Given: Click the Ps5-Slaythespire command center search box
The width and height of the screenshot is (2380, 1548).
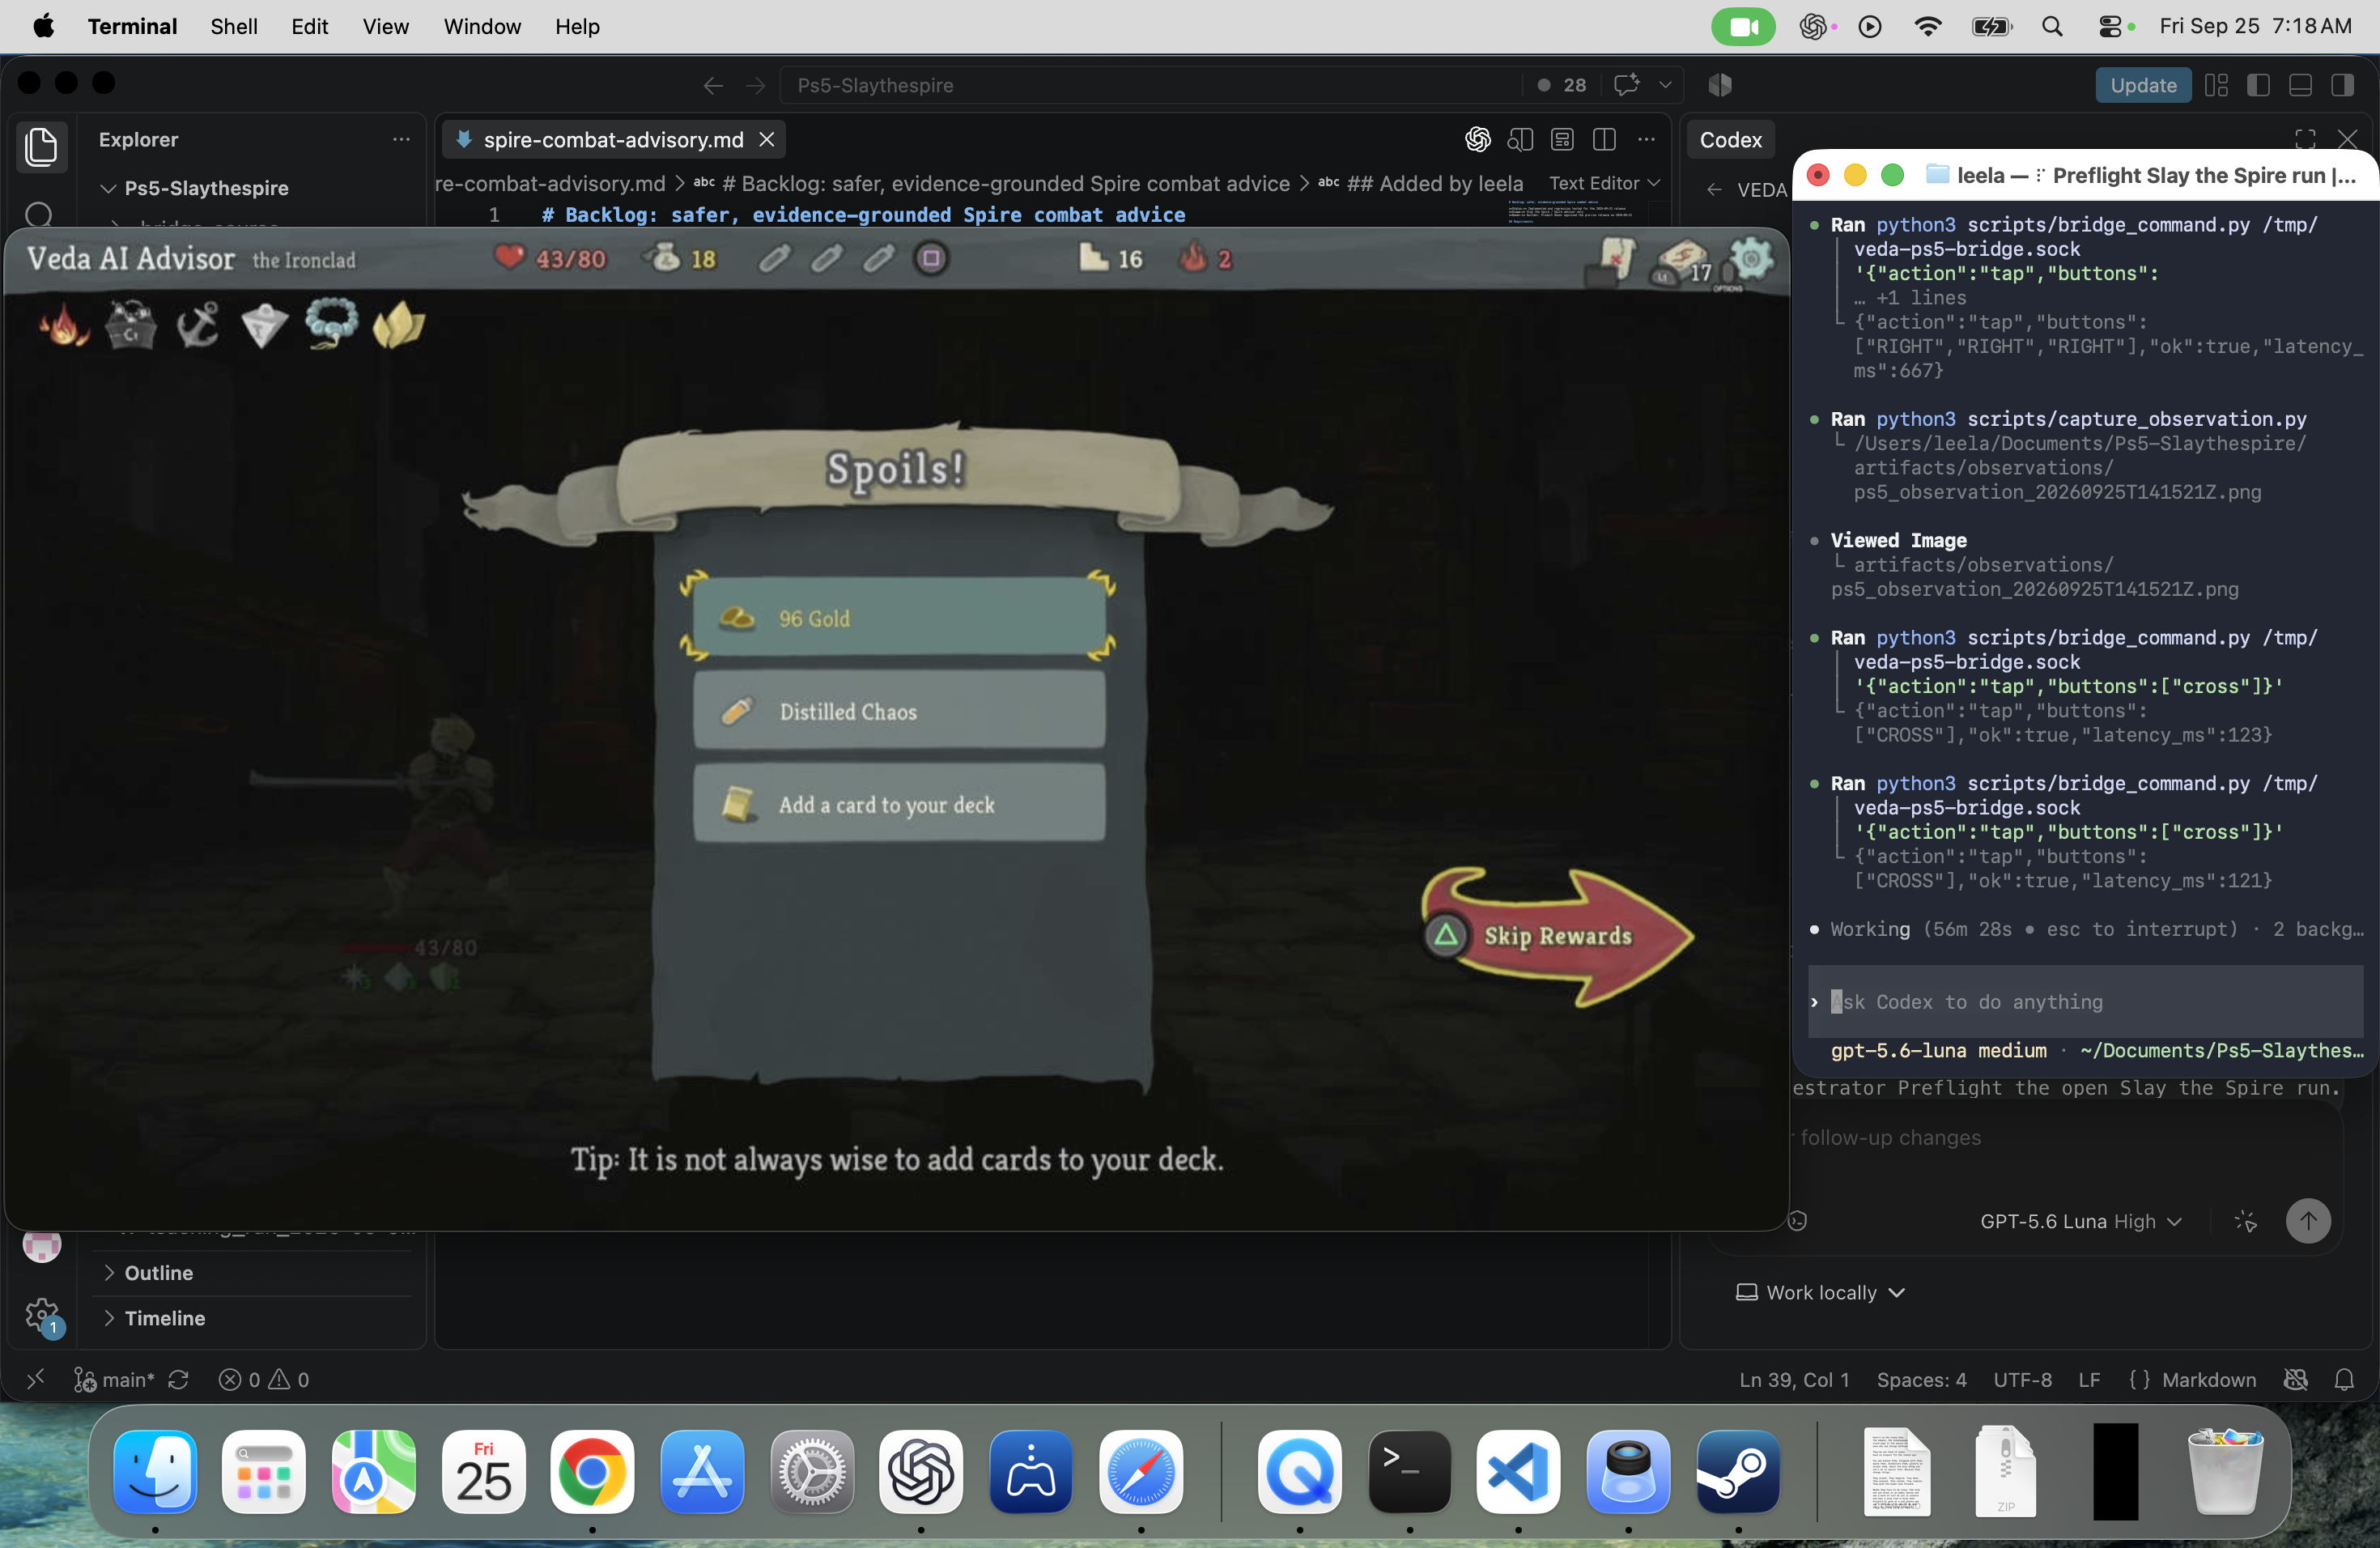Looking at the screenshot, I should click(x=1150, y=85).
